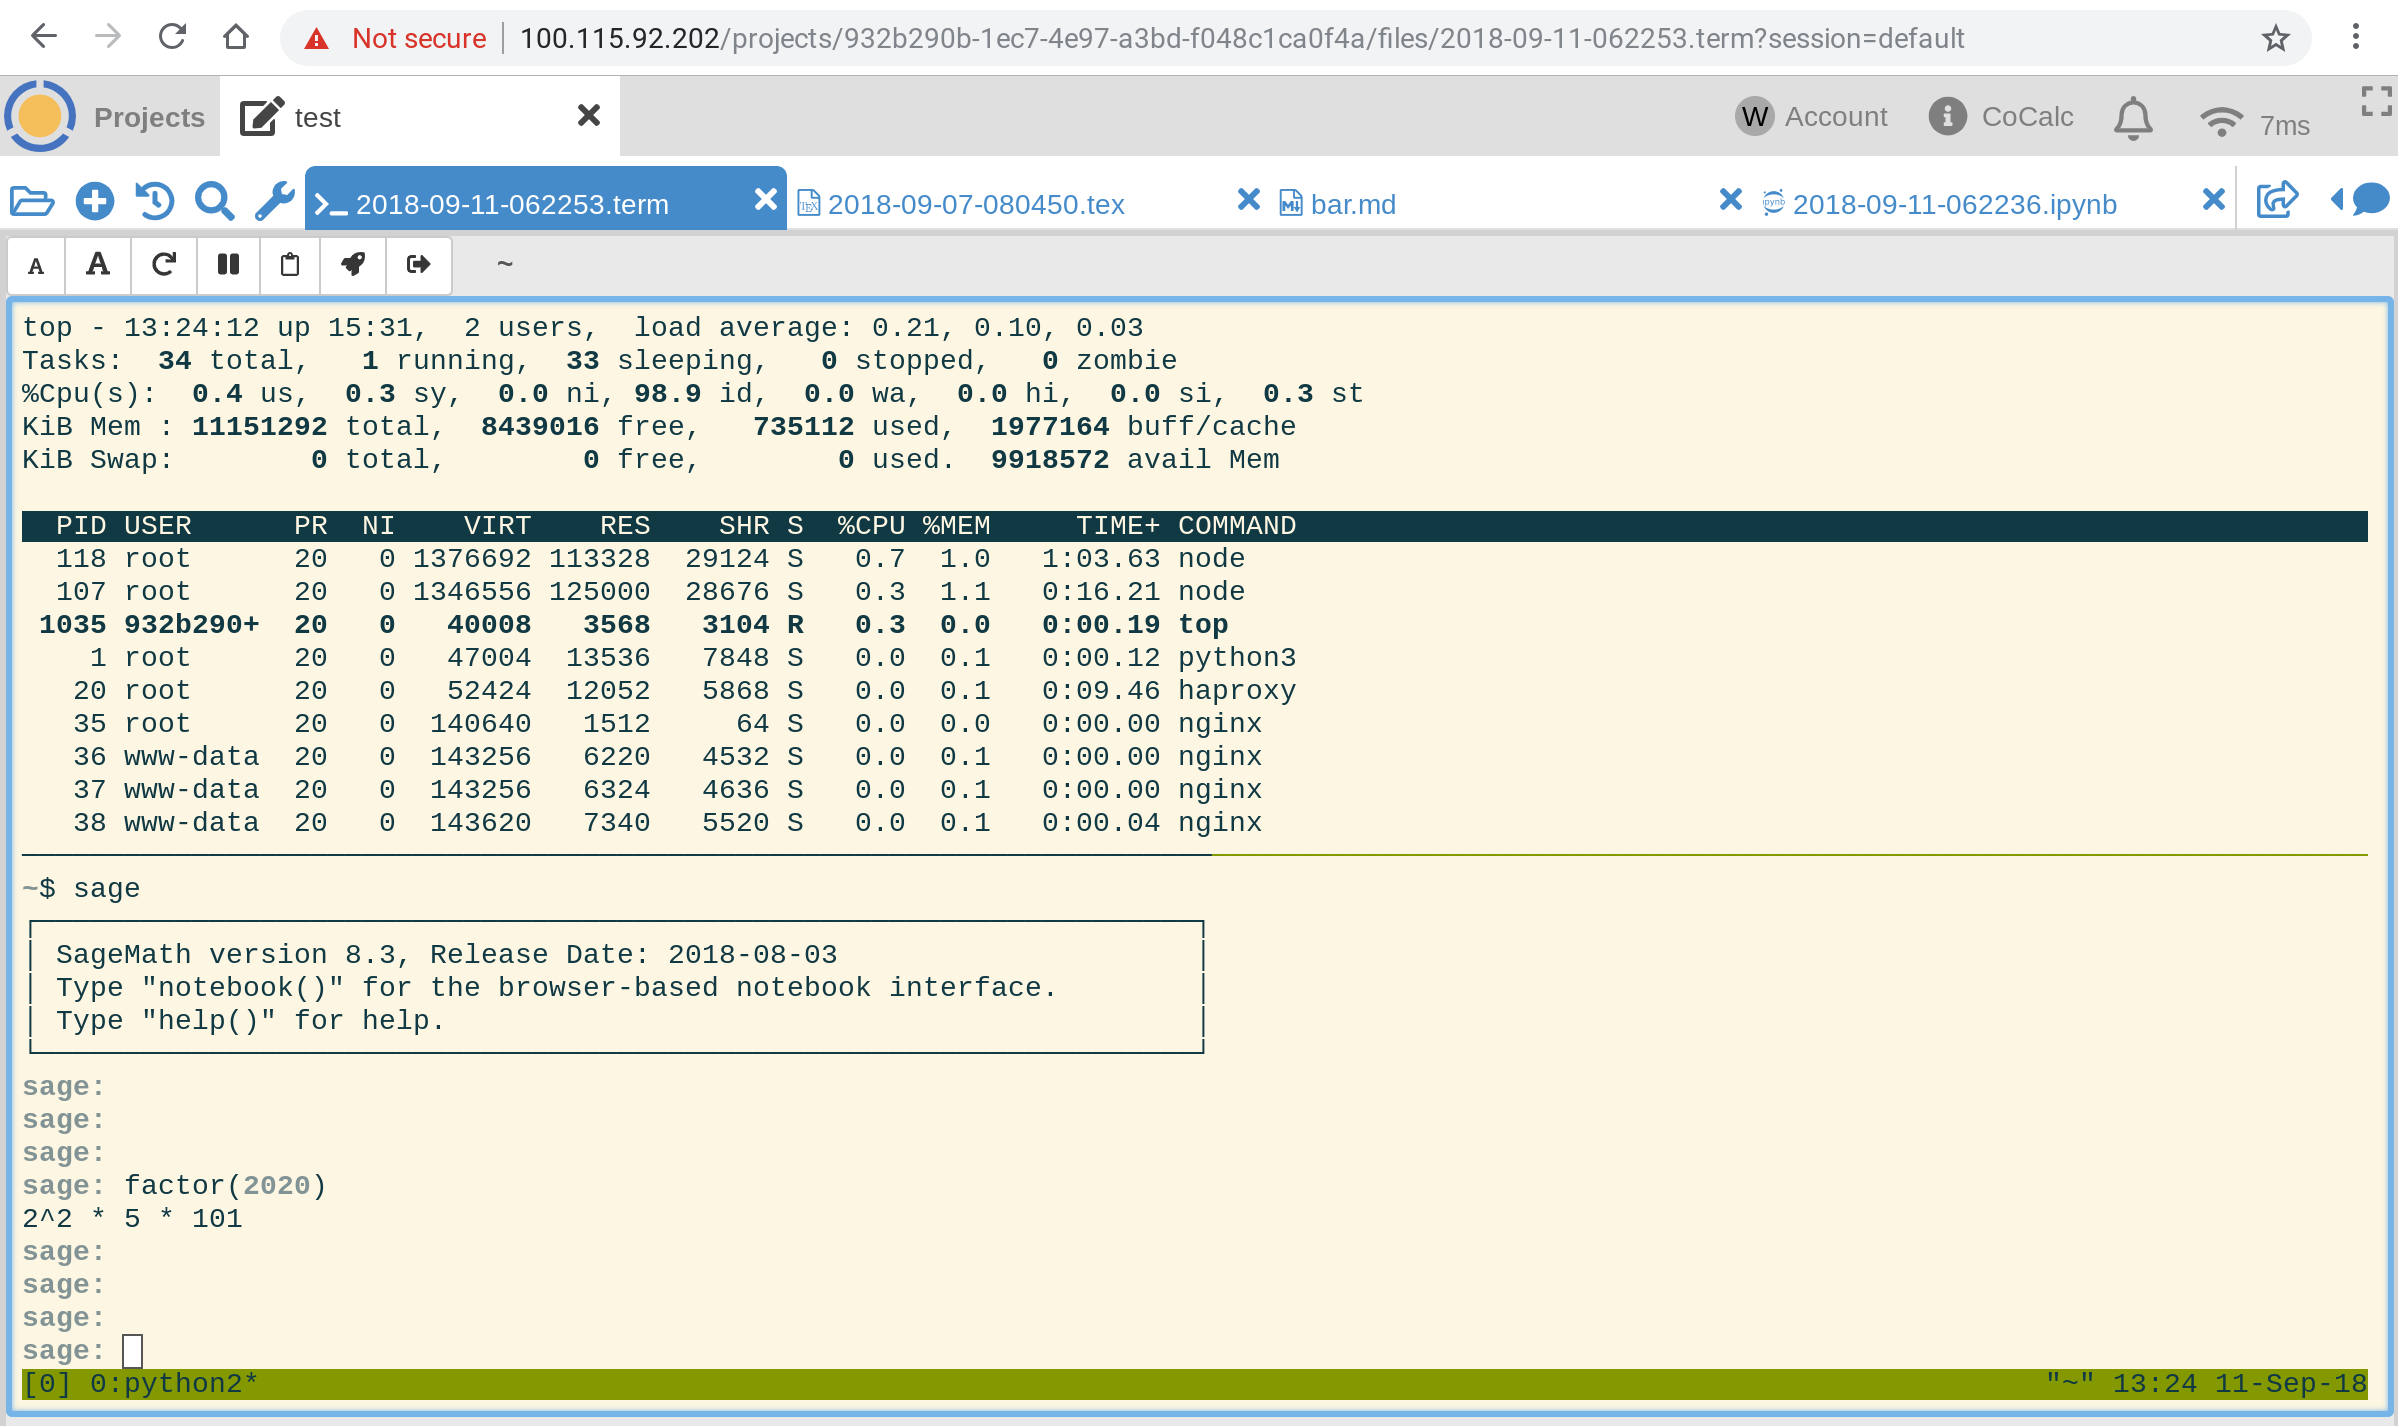Click the terminal refresh icon
The width and height of the screenshot is (2398, 1426).
(163, 265)
